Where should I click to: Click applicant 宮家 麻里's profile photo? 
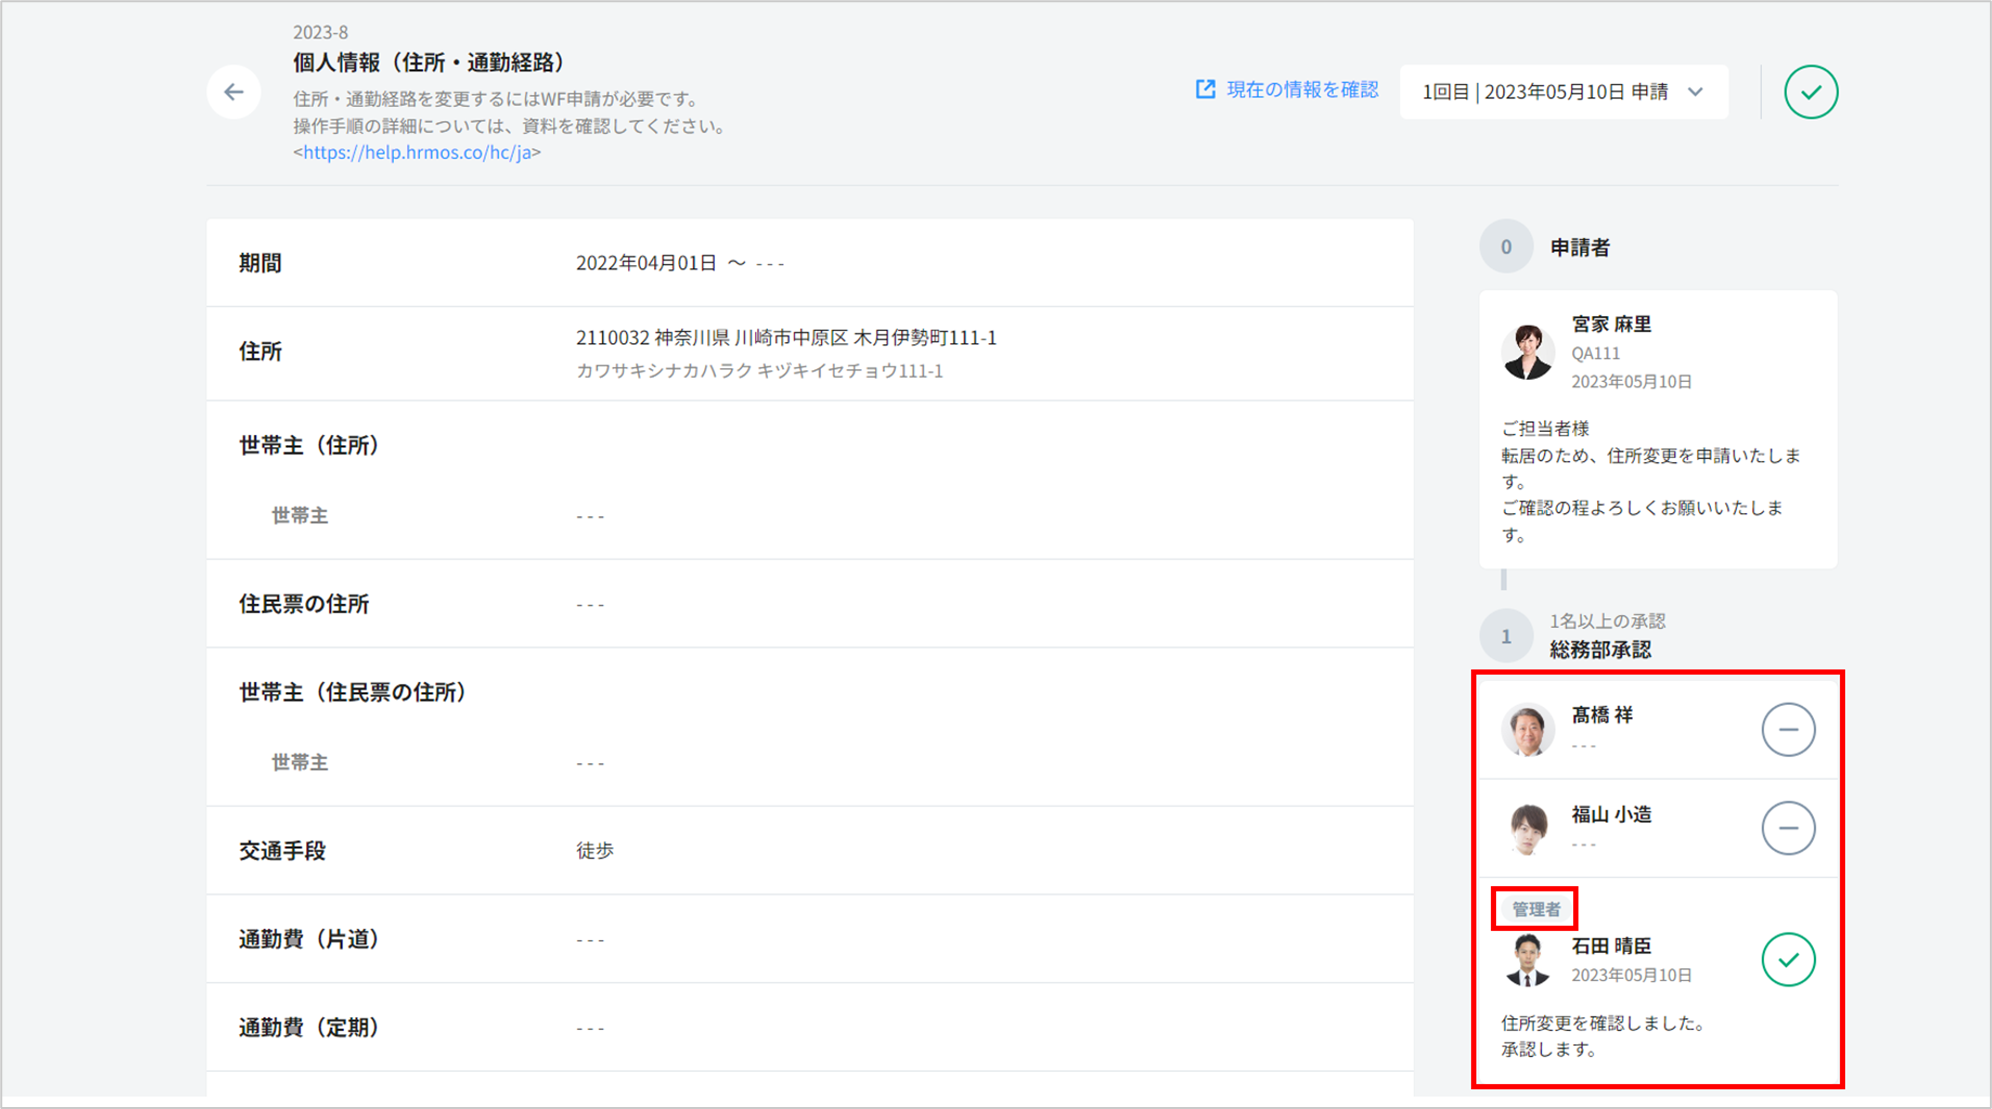click(1527, 352)
